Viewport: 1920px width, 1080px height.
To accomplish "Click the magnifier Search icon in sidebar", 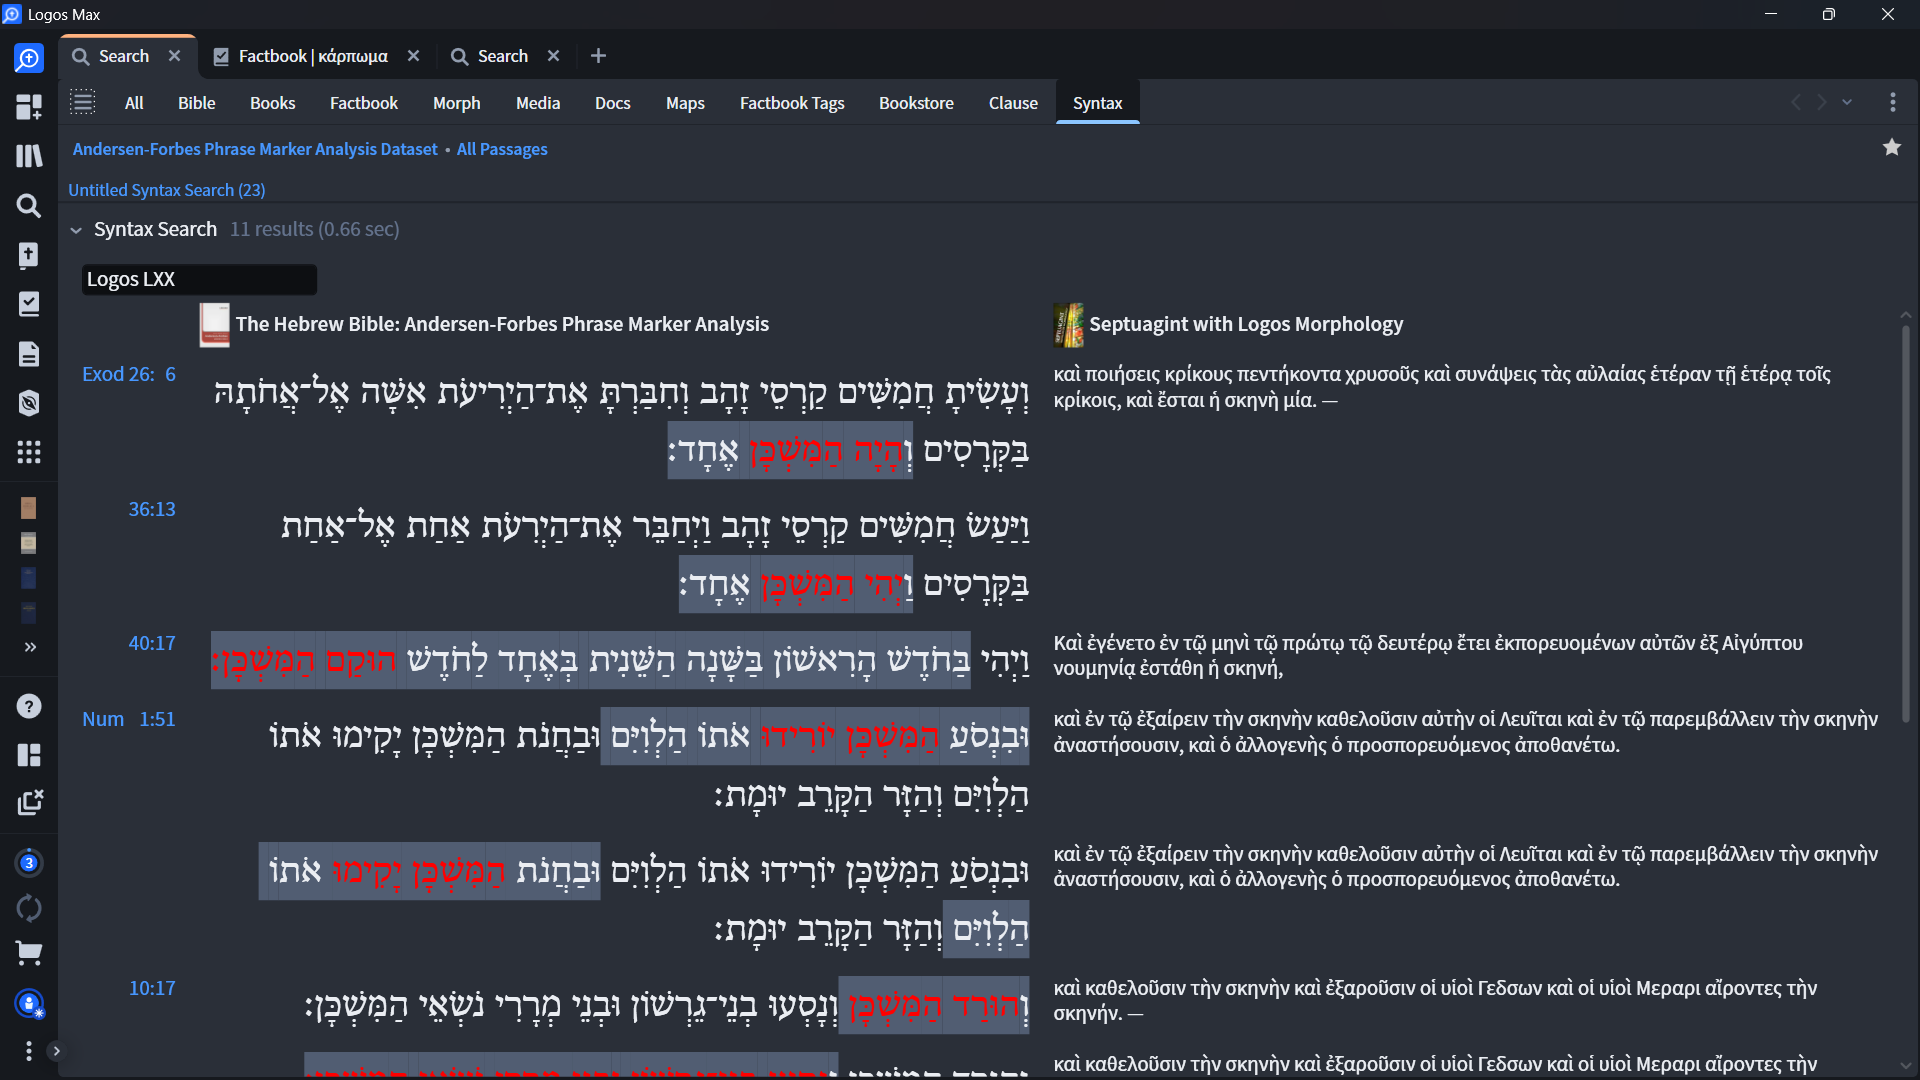I will tap(29, 206).
